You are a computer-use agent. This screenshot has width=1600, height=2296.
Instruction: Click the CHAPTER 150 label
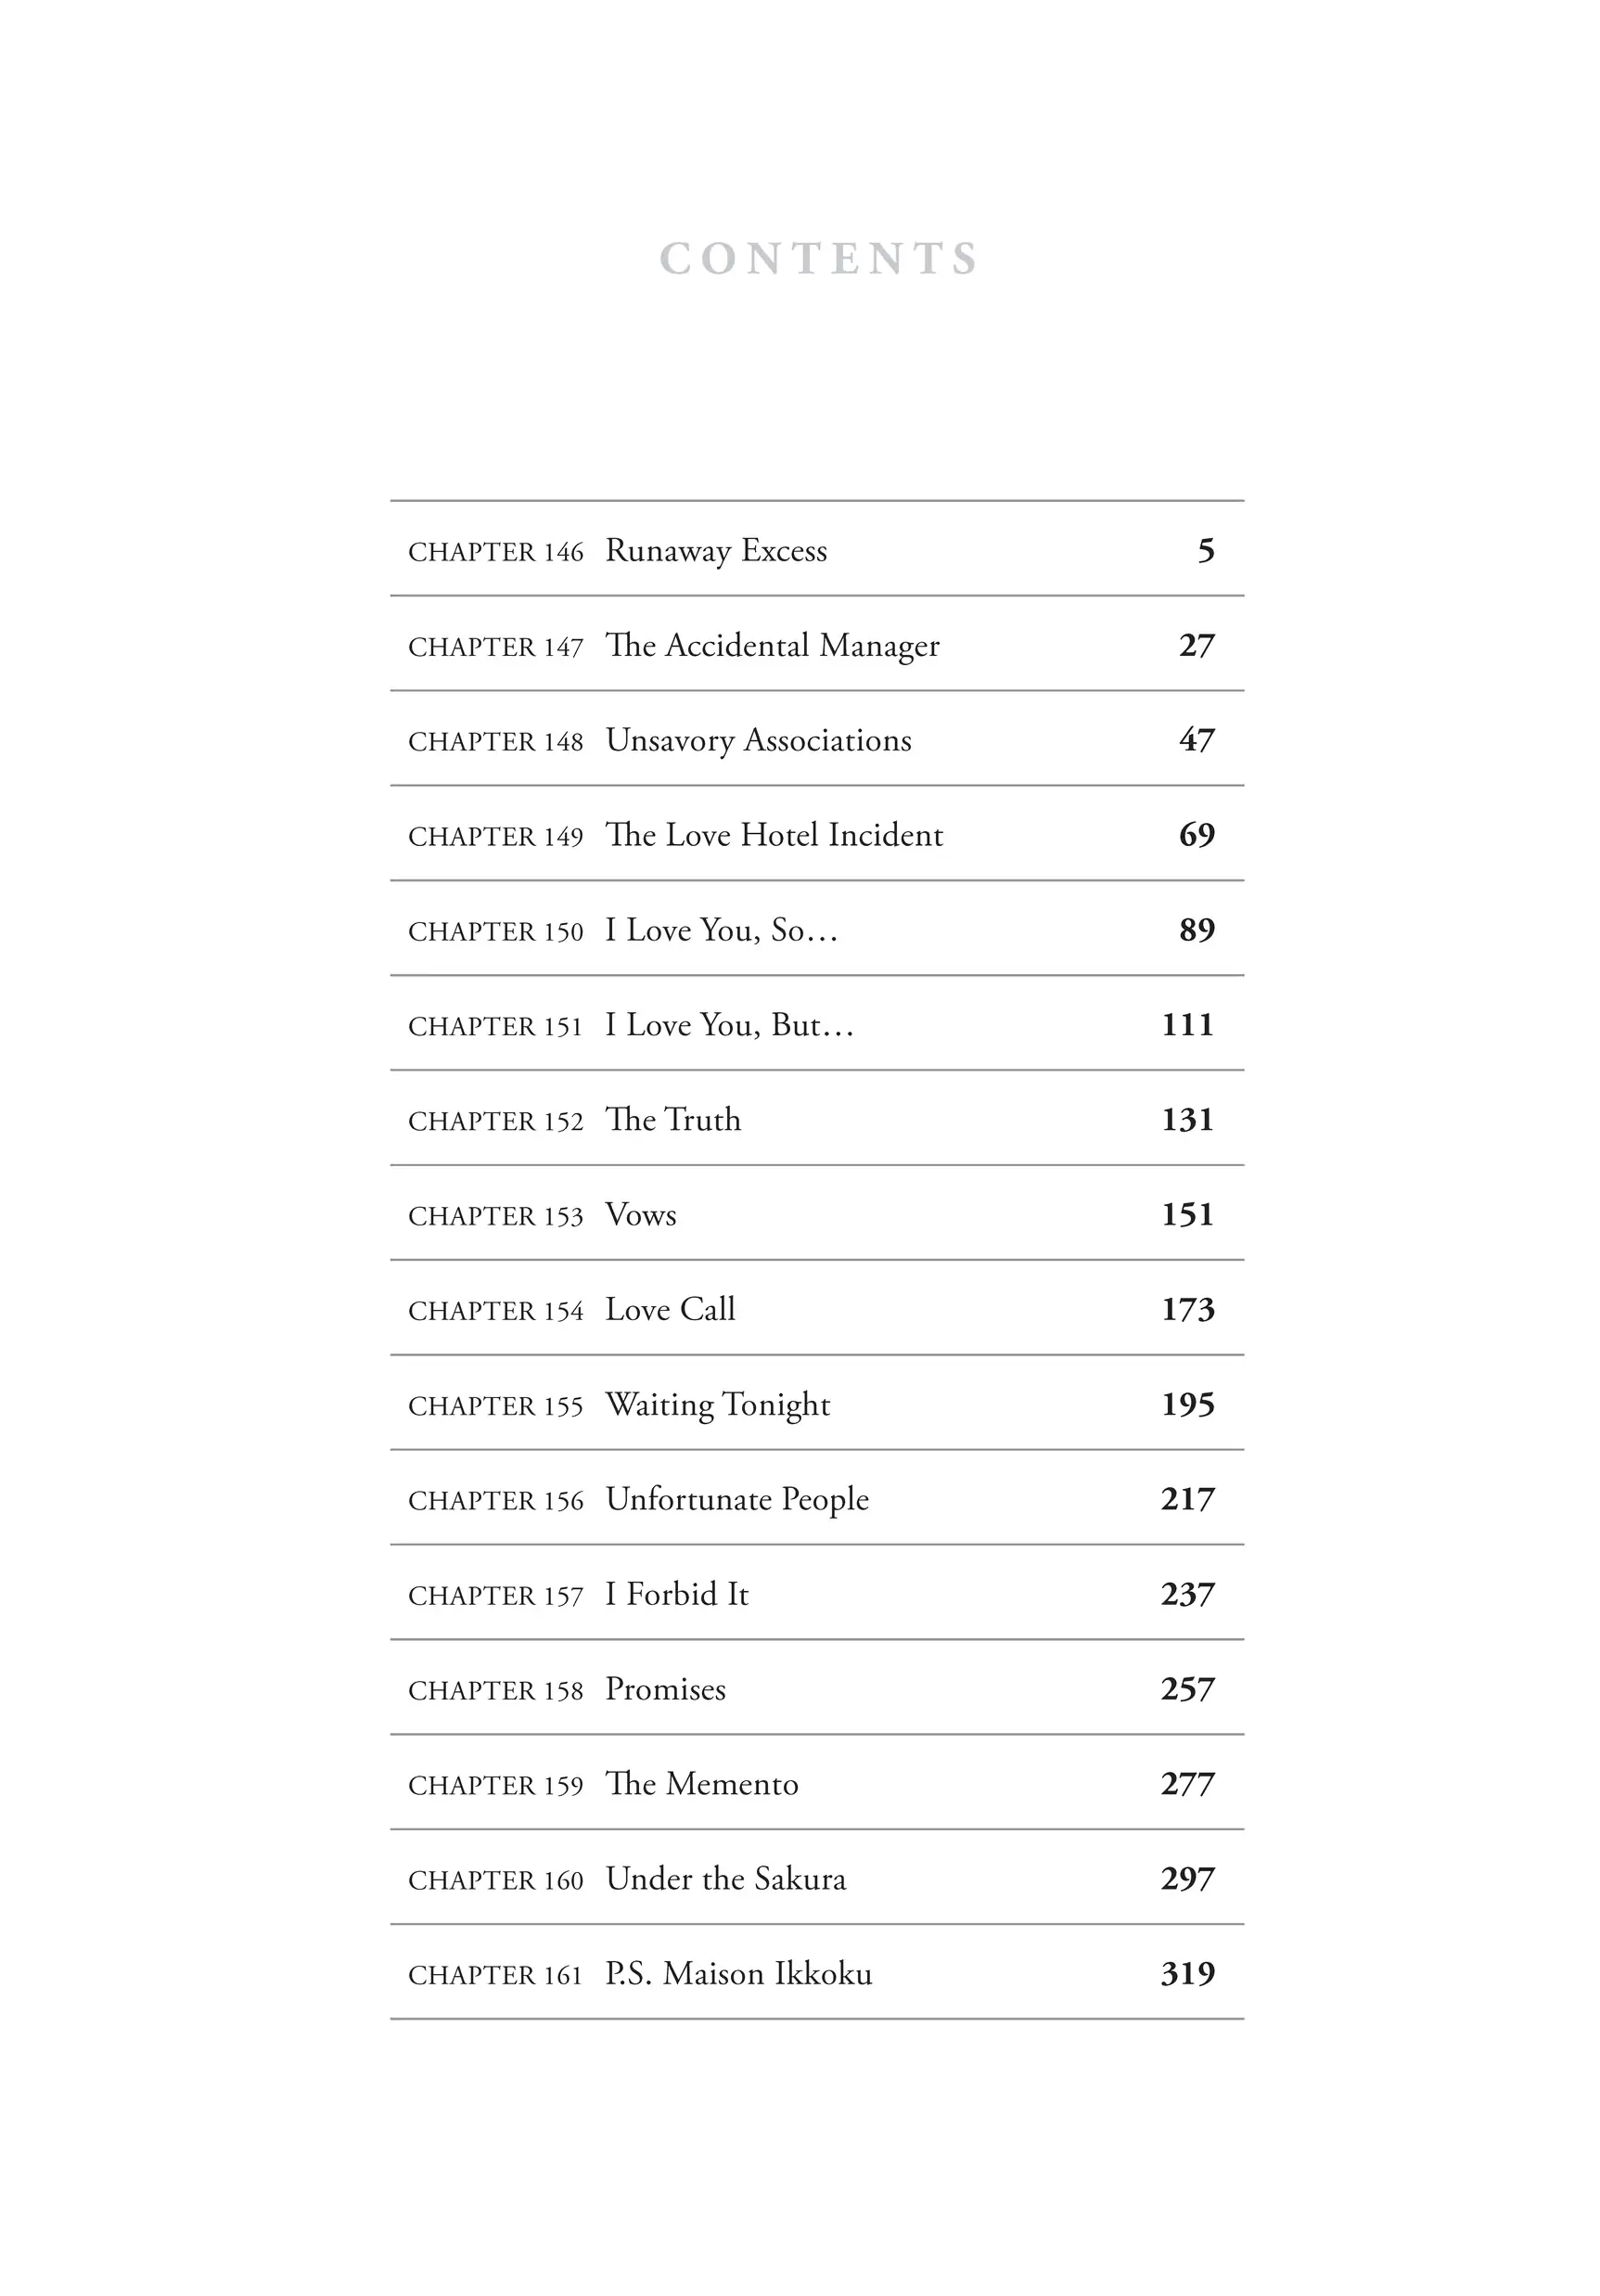point(495,932)
